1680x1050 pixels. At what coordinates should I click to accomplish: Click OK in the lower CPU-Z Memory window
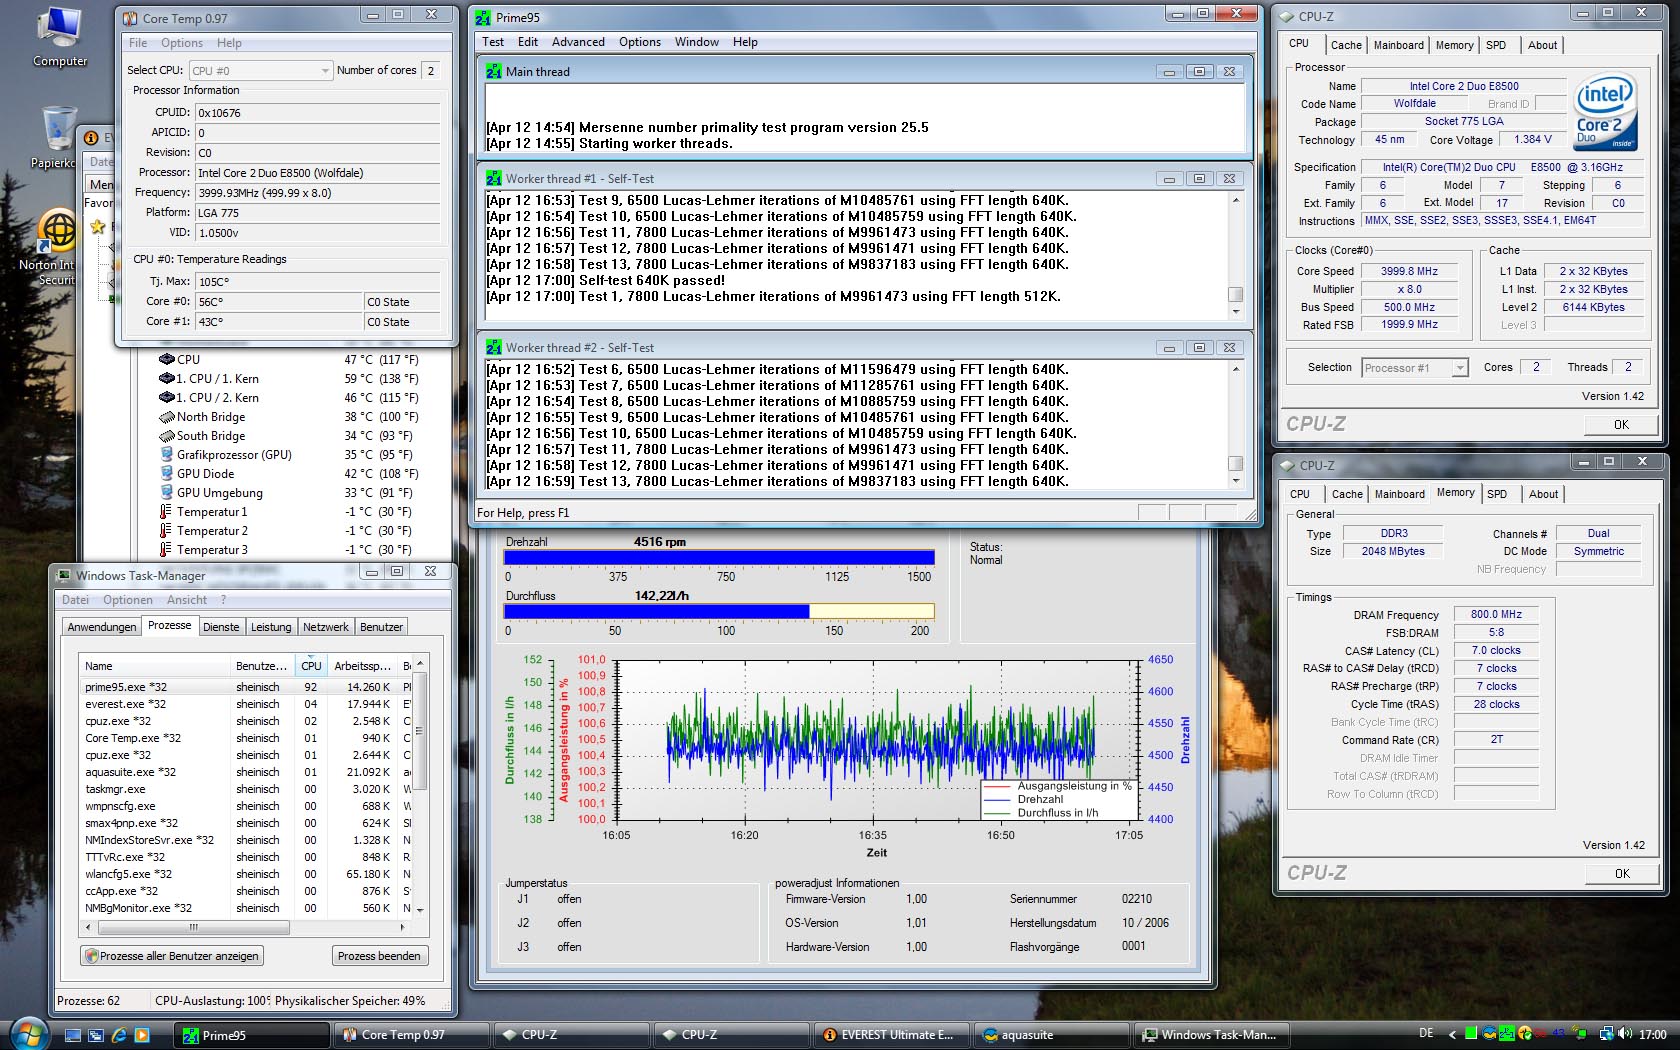[1622, 873]
